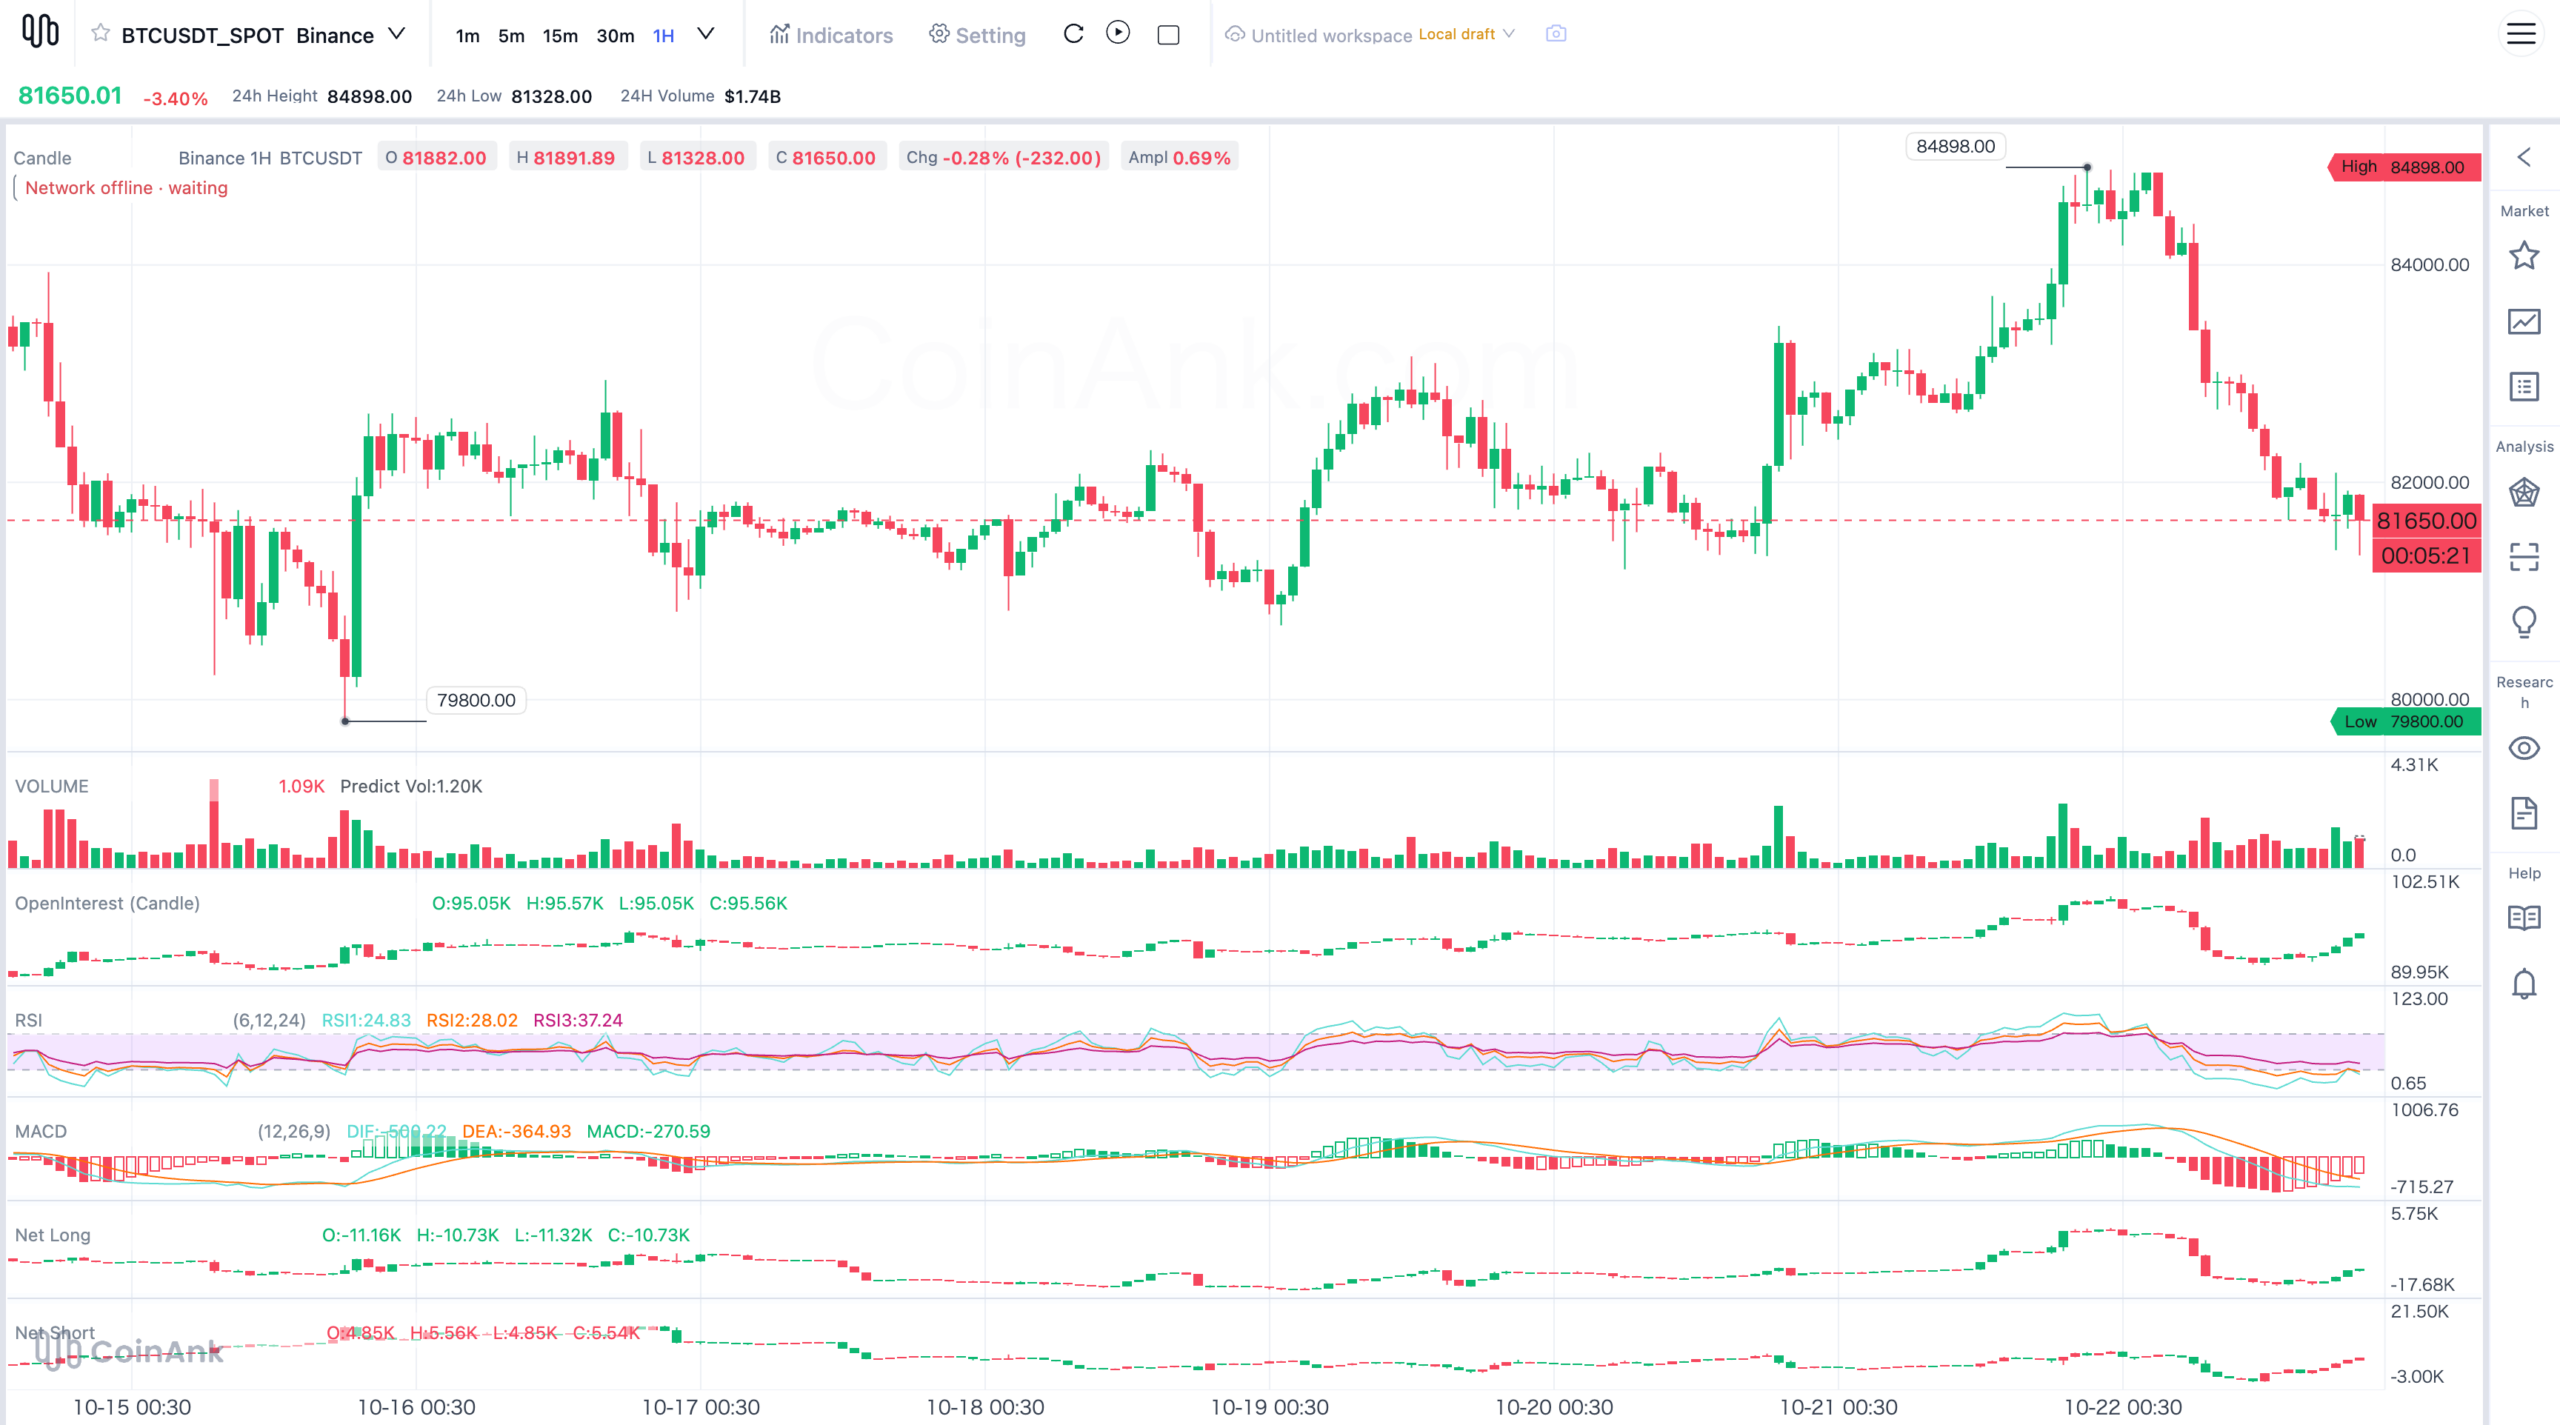The width and height of the screenshot is (2560, 1425).
Task: Open the lightbulb ideas icon
Action: pos(2524,622)
